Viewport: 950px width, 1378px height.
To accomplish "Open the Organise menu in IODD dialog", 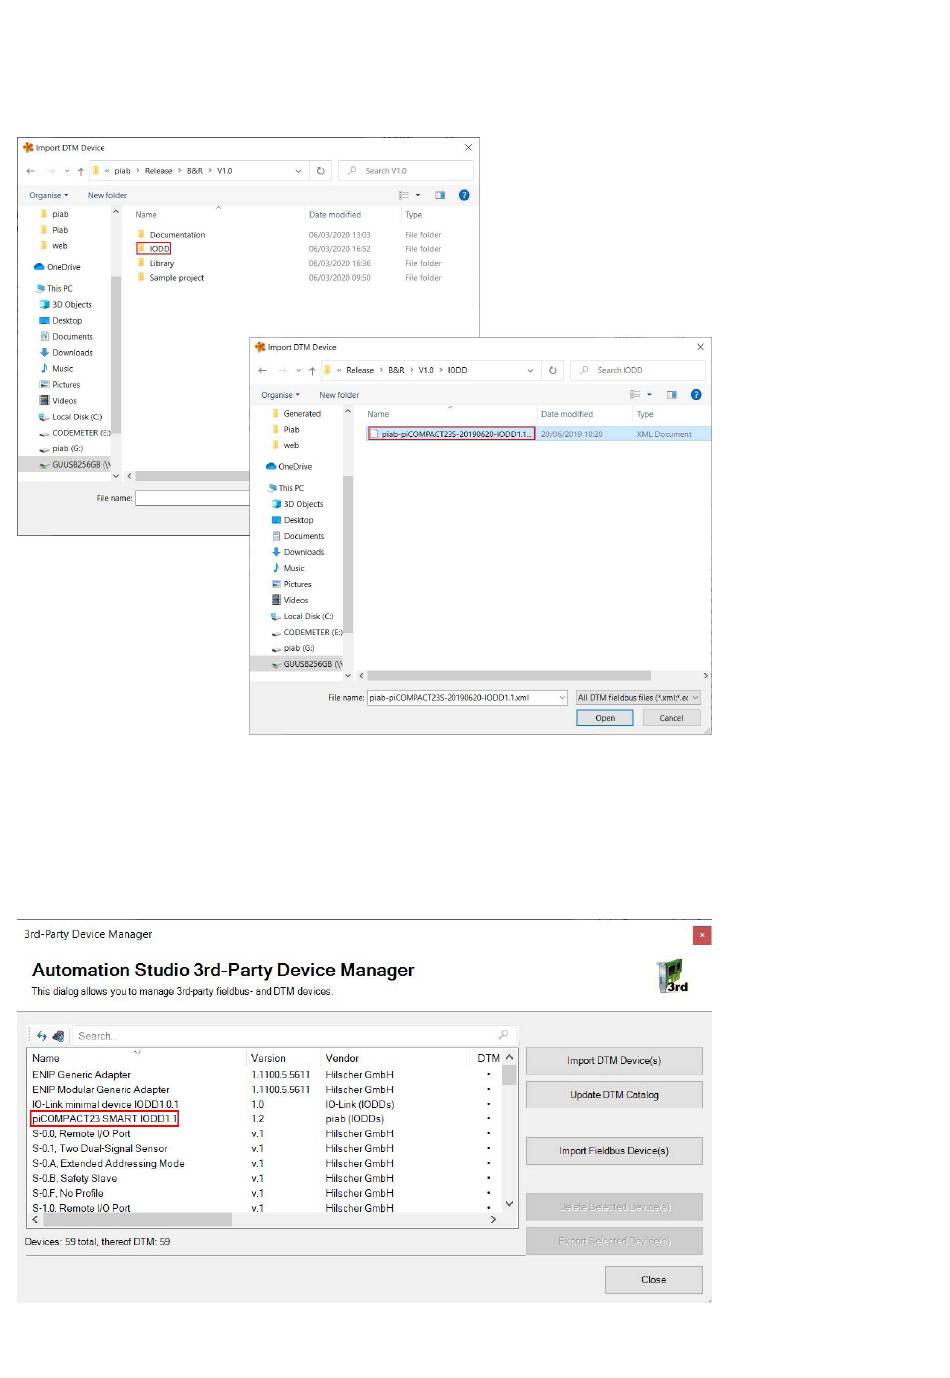I will 280,395.
